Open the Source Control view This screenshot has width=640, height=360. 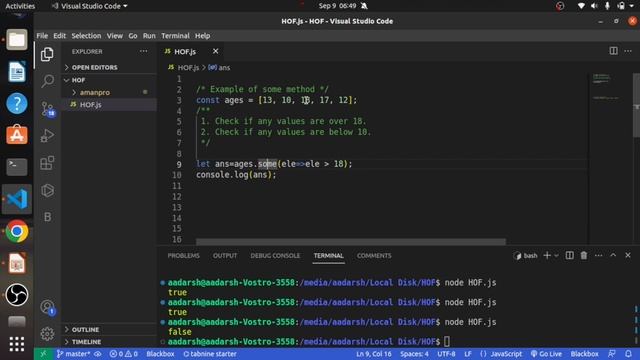click(47, 109)
